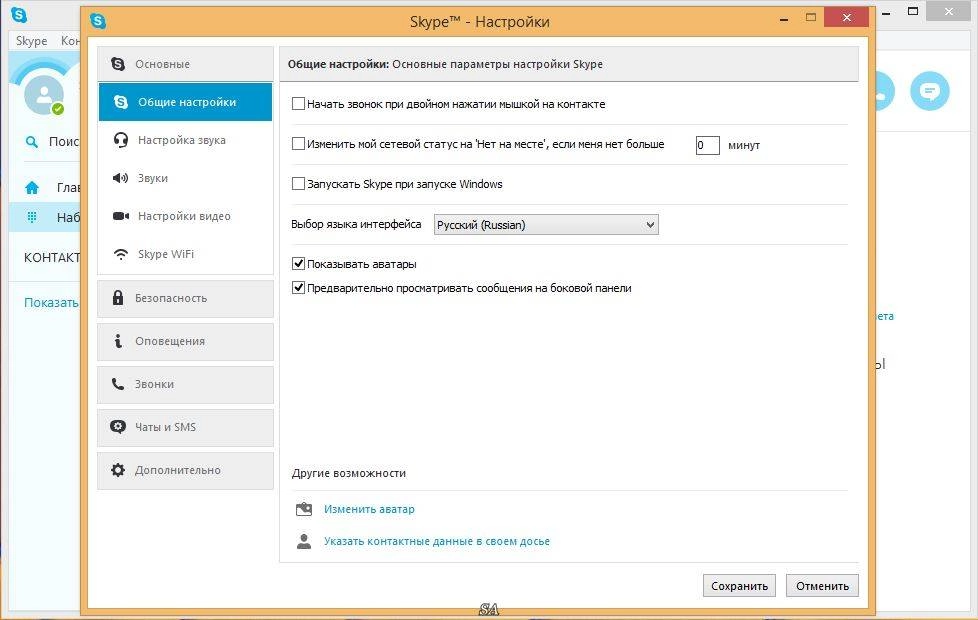This screenshot has height=620, width=978.
Task: Click the info icon beside Оповещения
Action: [x=118, y=341]
